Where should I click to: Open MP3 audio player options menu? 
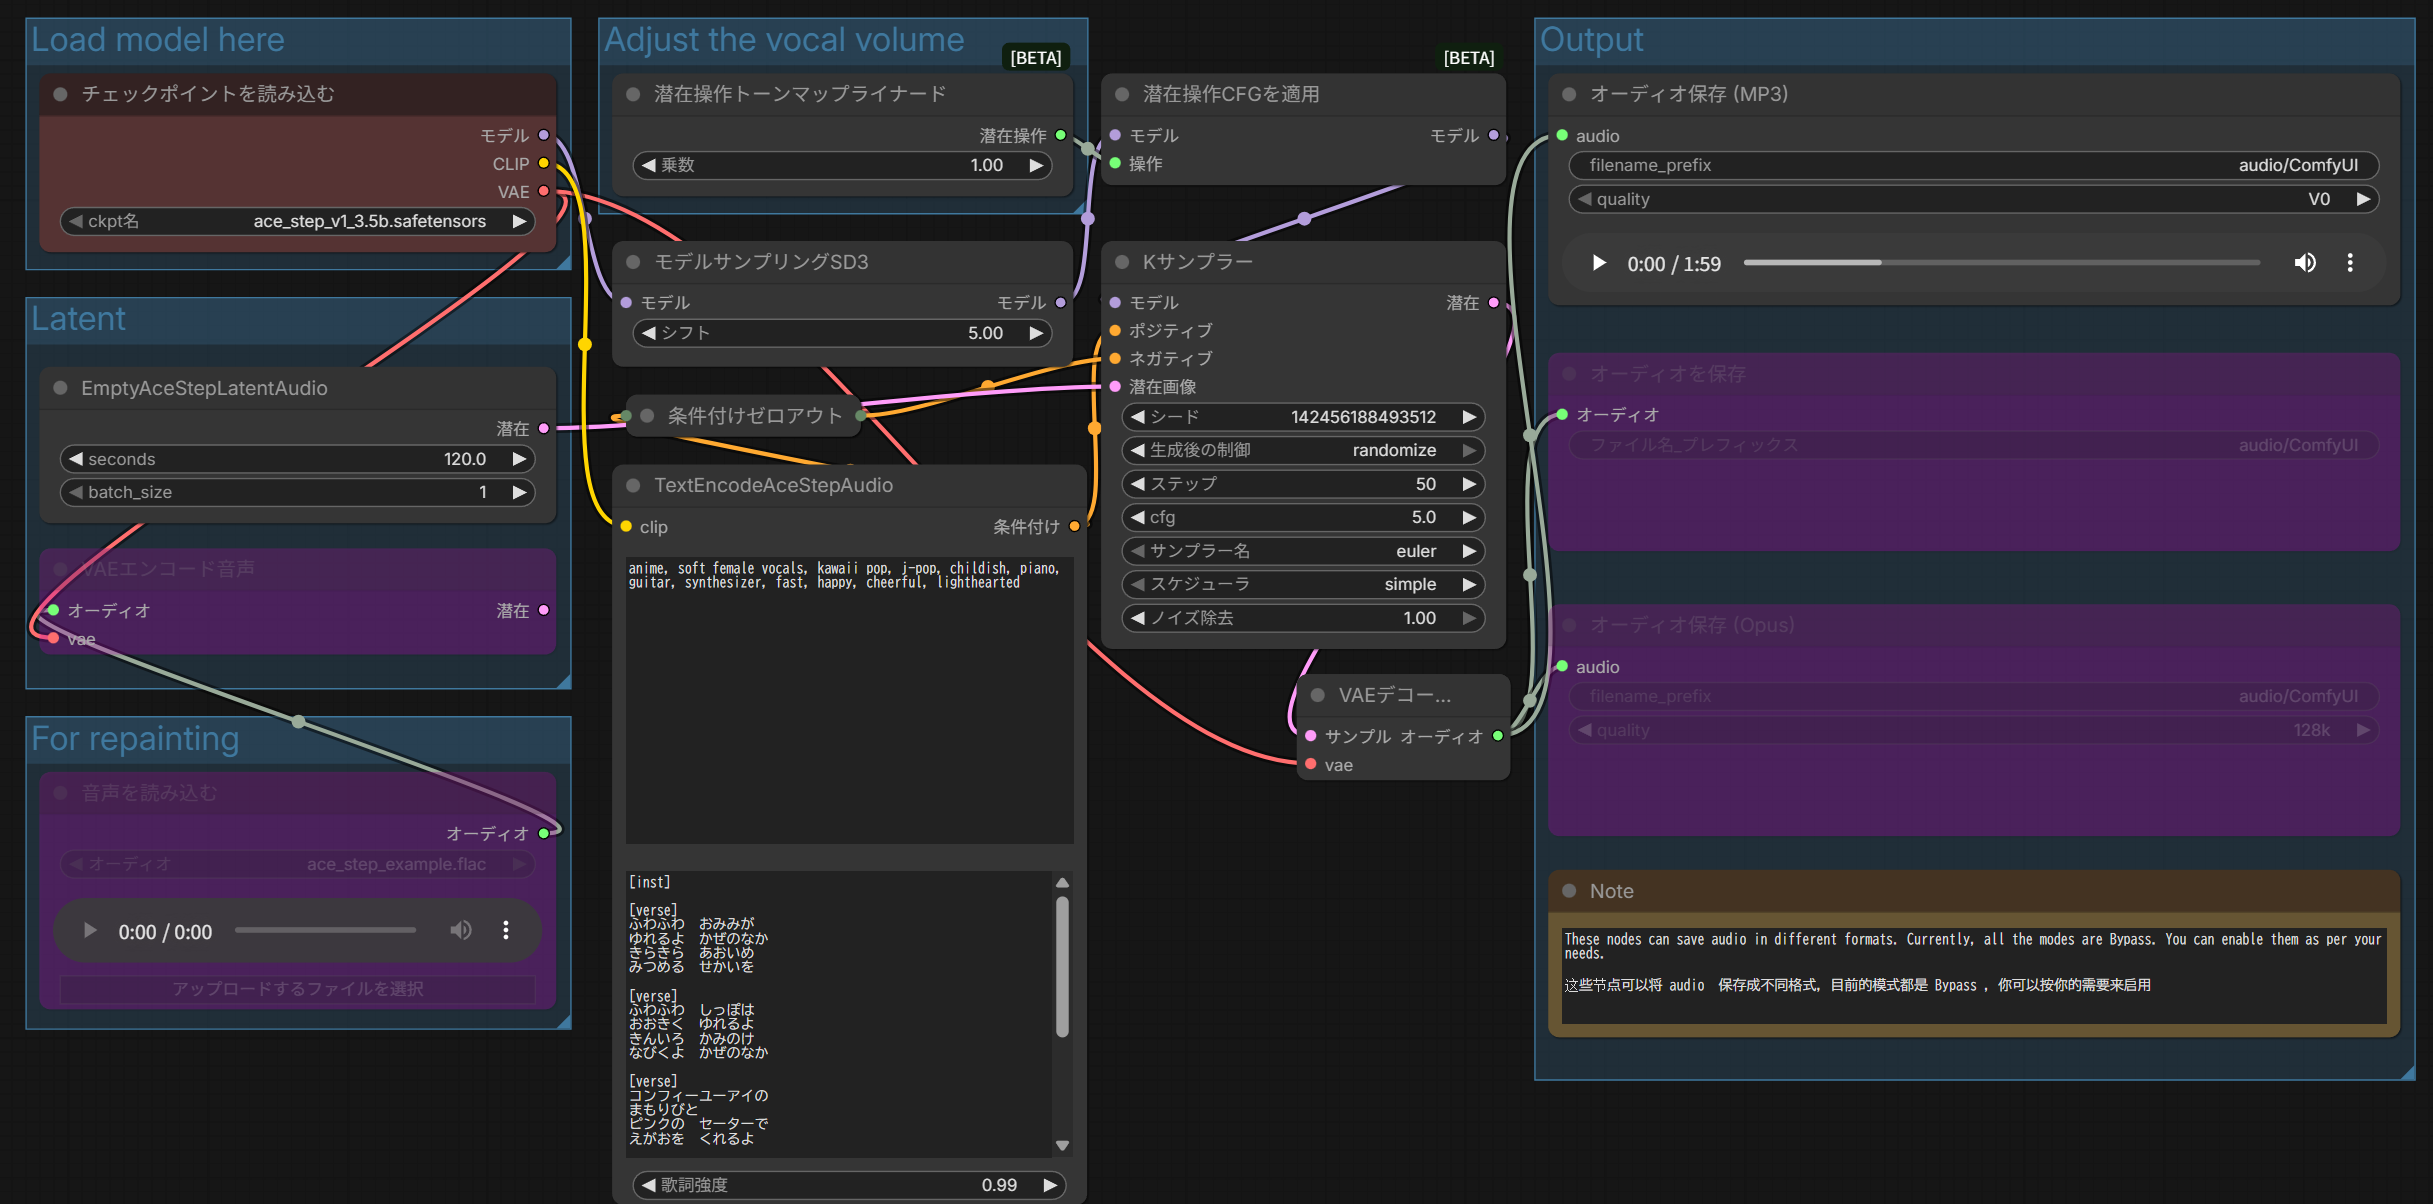tap(2350, 263)
